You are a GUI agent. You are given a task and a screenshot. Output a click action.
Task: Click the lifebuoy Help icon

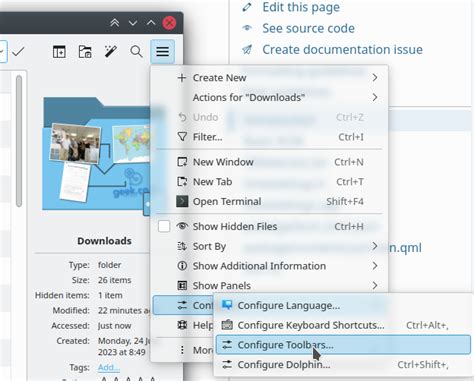(182, 324)
